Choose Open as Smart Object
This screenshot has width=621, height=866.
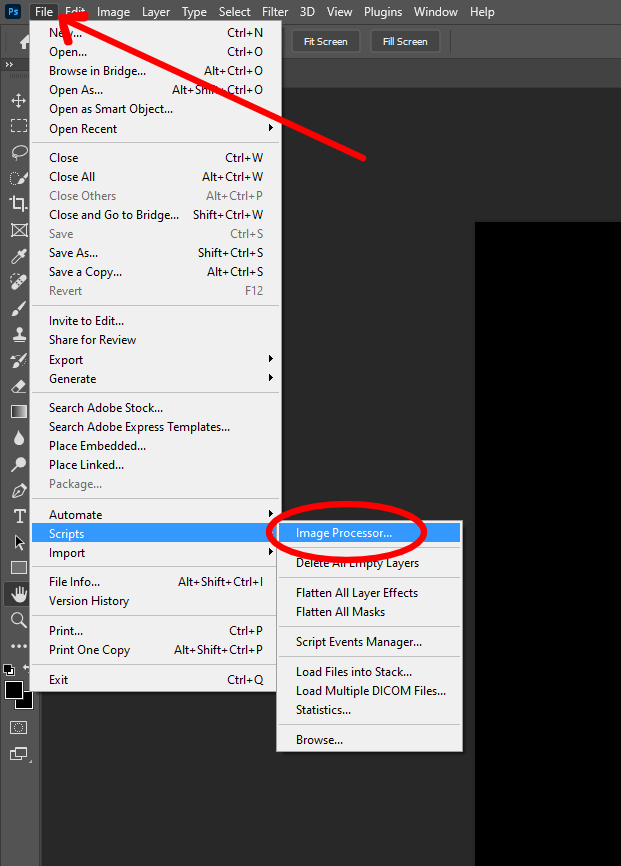pos(155,109)
